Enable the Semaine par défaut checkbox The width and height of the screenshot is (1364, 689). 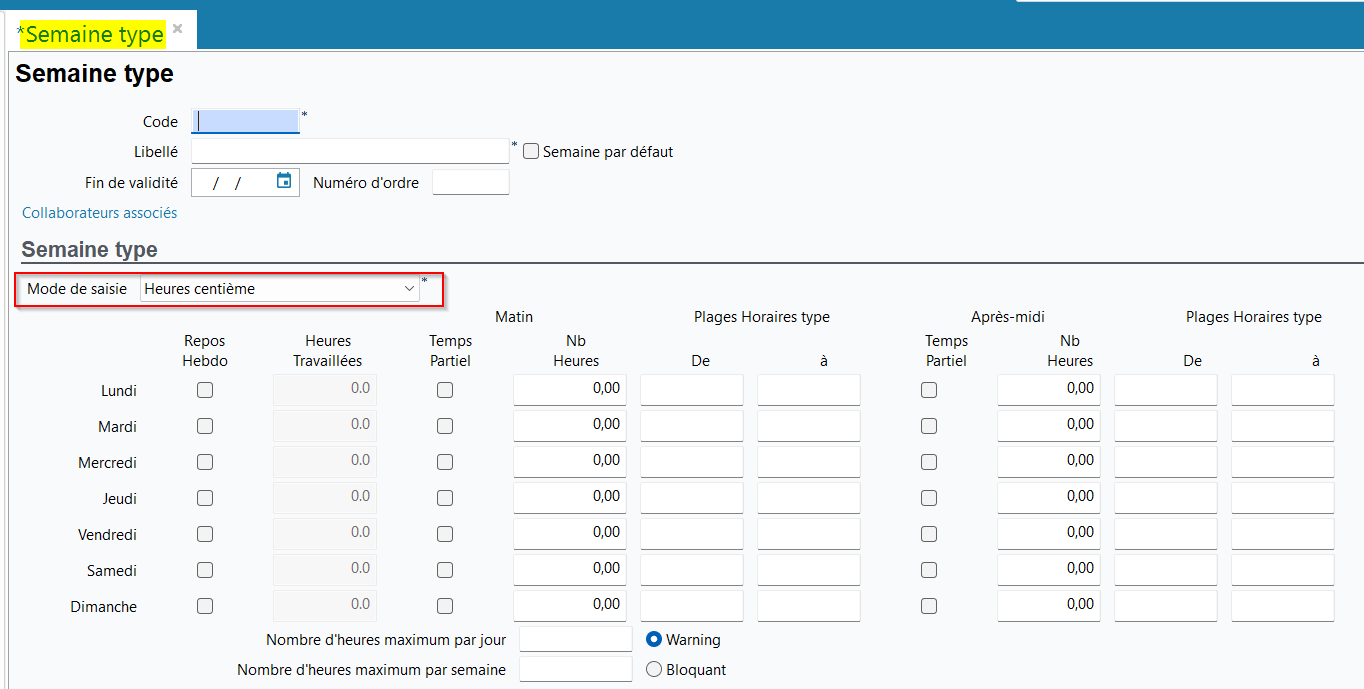531,152
